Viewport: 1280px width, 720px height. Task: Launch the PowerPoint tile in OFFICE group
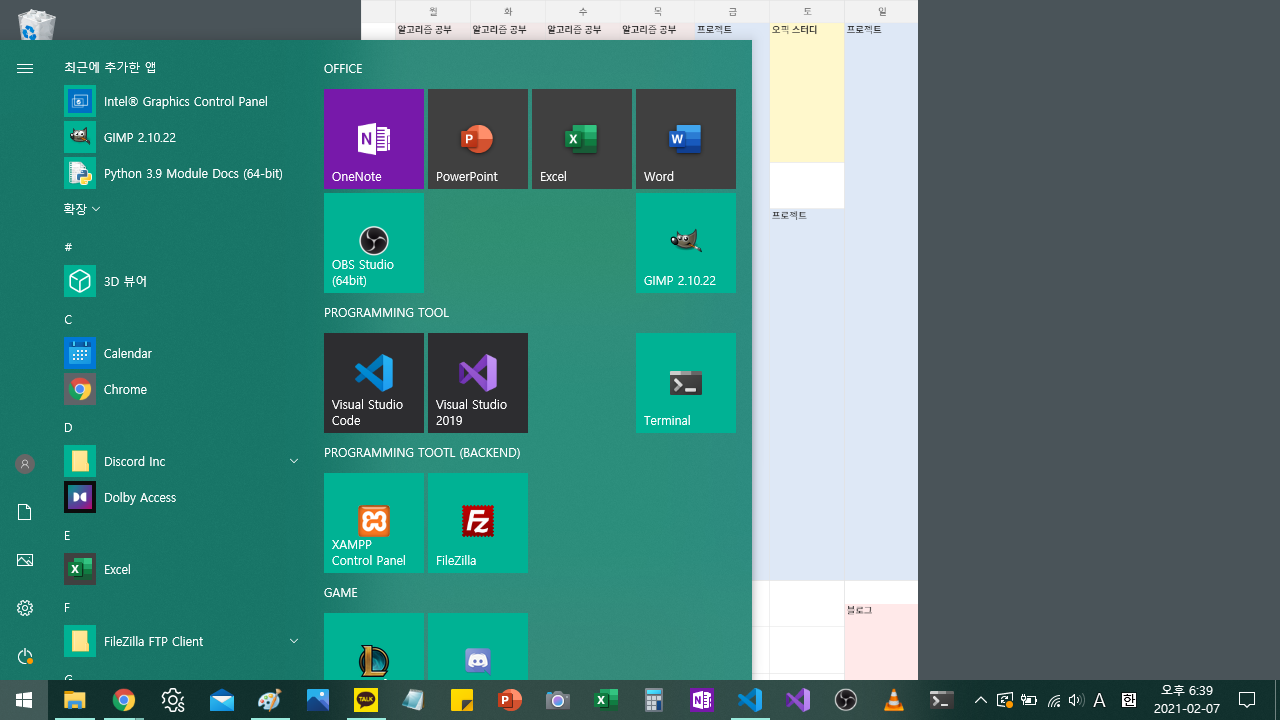[x=478, y=139]
